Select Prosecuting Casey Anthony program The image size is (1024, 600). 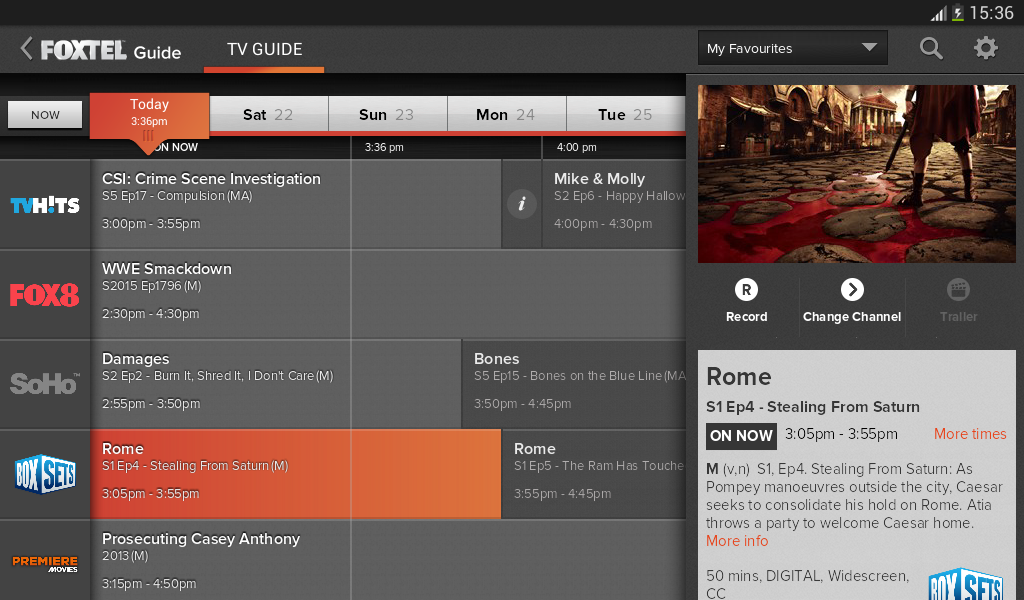tap(389, 560)
